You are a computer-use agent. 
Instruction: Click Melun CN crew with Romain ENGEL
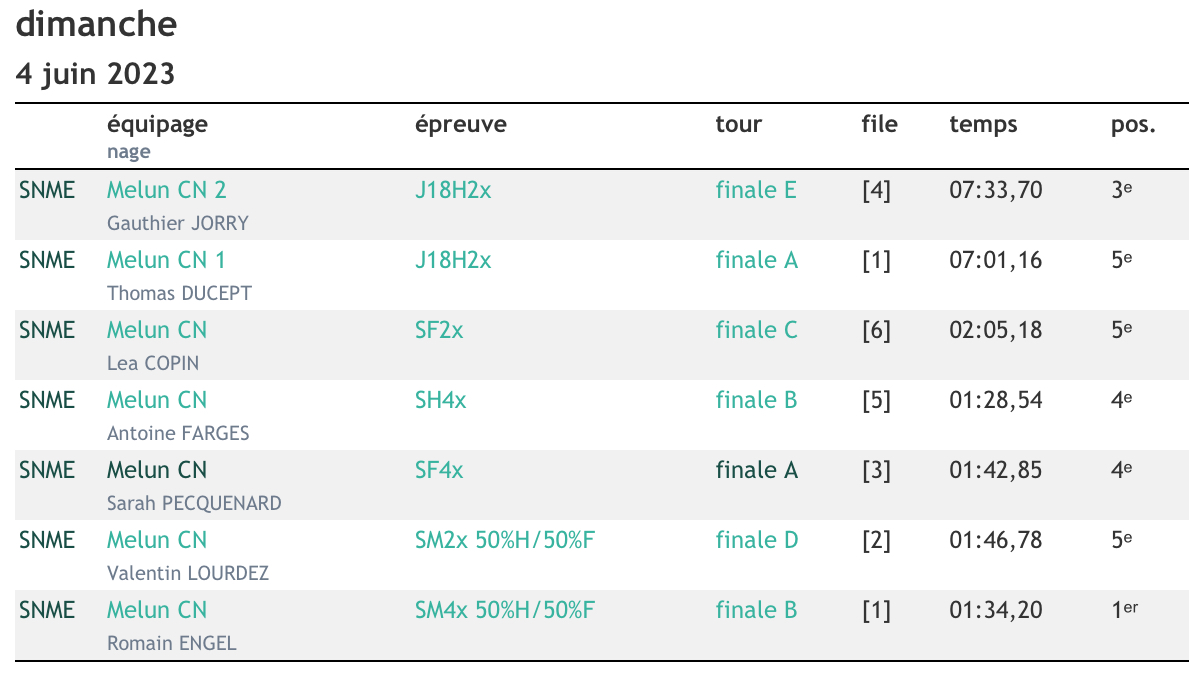click(x=157, y=610)
